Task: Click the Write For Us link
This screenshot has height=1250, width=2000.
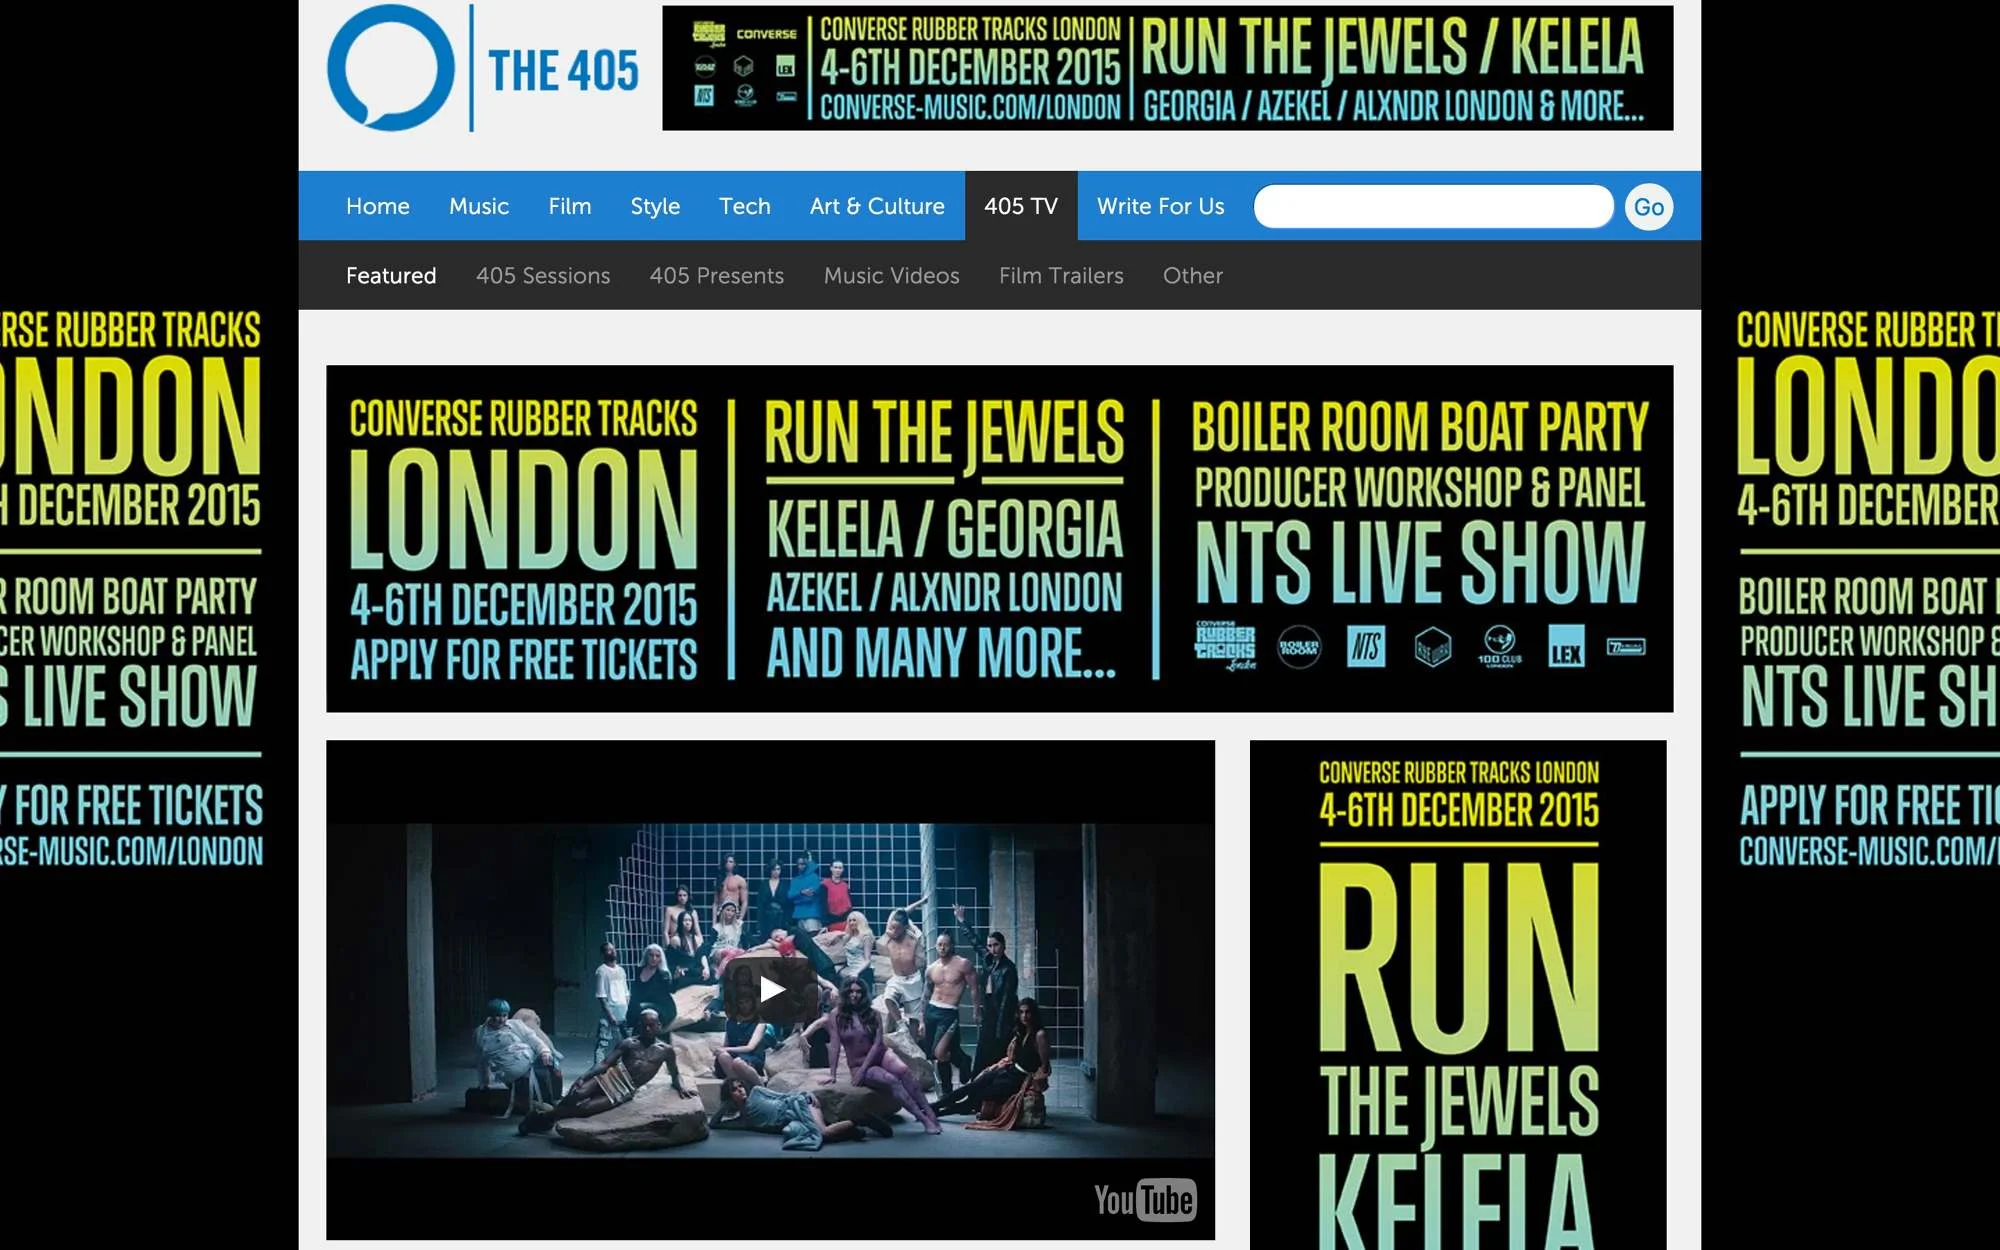Action: (x=1160, y=207)
